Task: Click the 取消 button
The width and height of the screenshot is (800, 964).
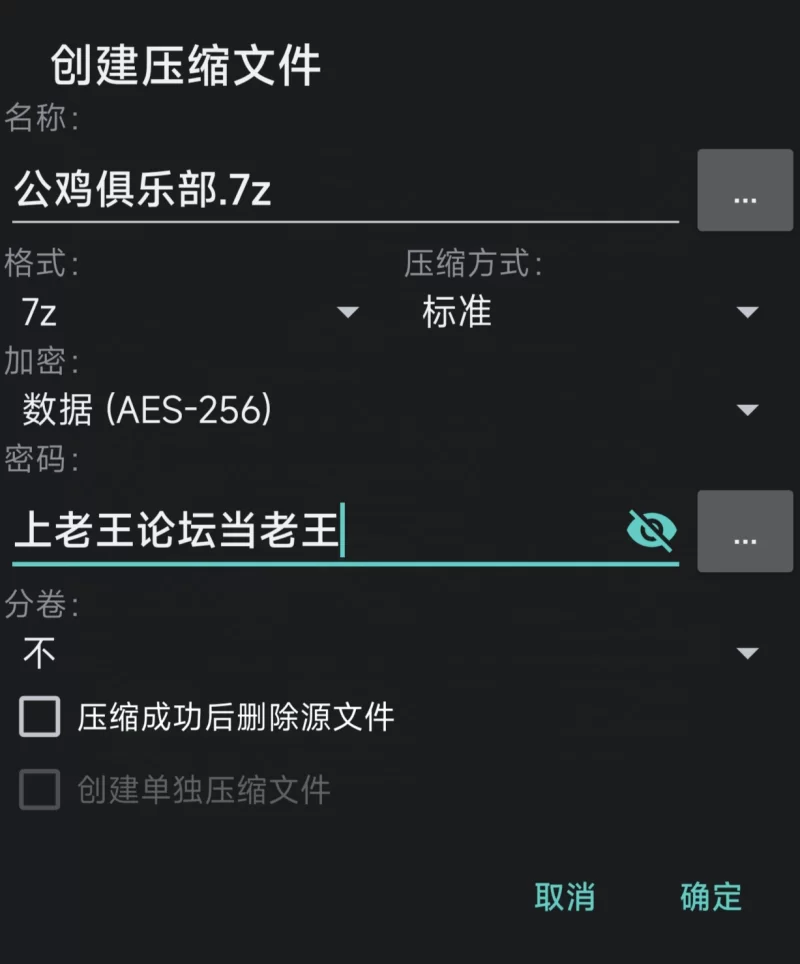Action: point(564,897)
